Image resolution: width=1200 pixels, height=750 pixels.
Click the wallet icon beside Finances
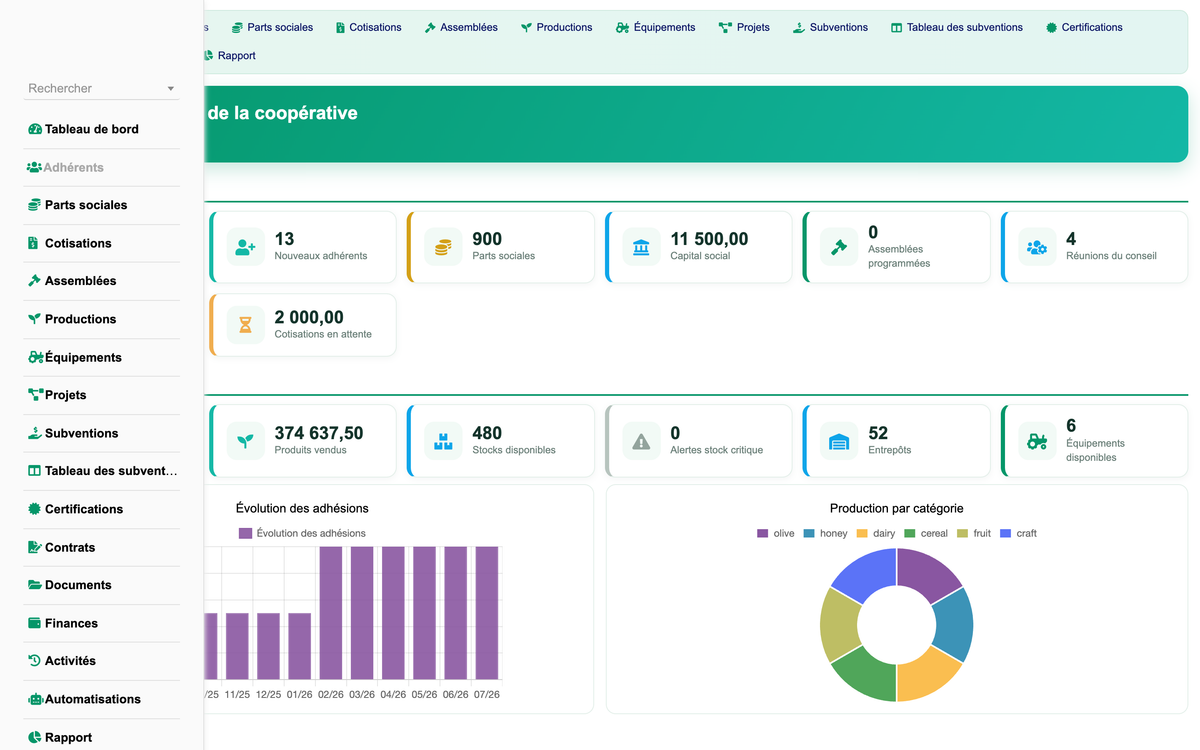[35, 623]
